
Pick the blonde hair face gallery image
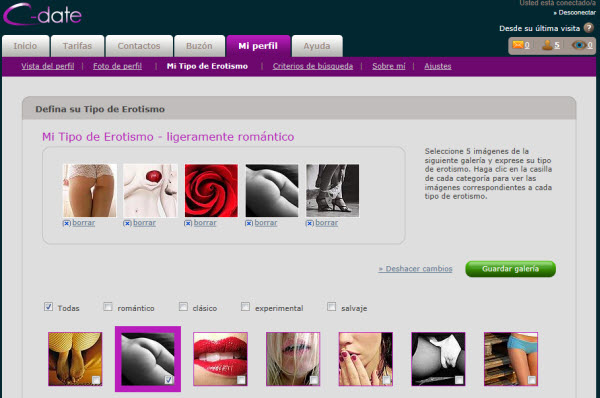[293, 359]
